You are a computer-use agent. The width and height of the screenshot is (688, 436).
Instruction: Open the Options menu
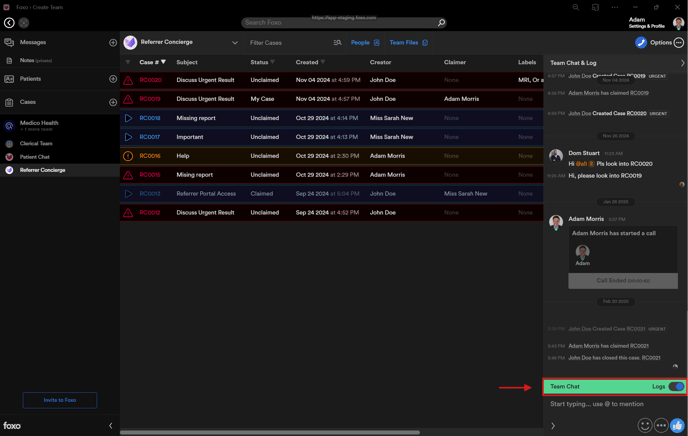click(x=666, y=43)
